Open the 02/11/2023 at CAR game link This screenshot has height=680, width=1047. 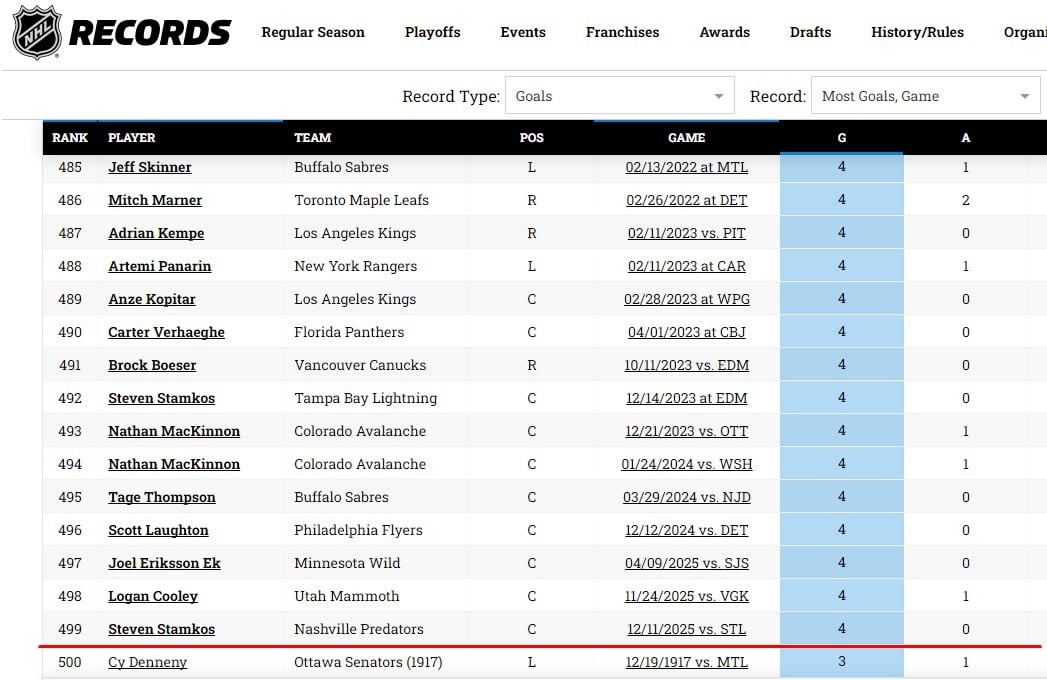click(686, 266)
